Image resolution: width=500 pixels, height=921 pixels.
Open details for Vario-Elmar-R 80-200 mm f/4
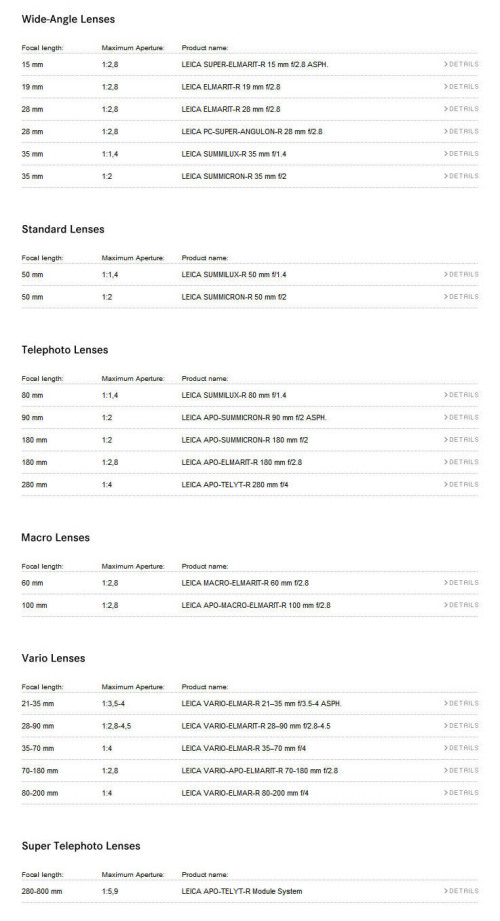tap(461, 793)
